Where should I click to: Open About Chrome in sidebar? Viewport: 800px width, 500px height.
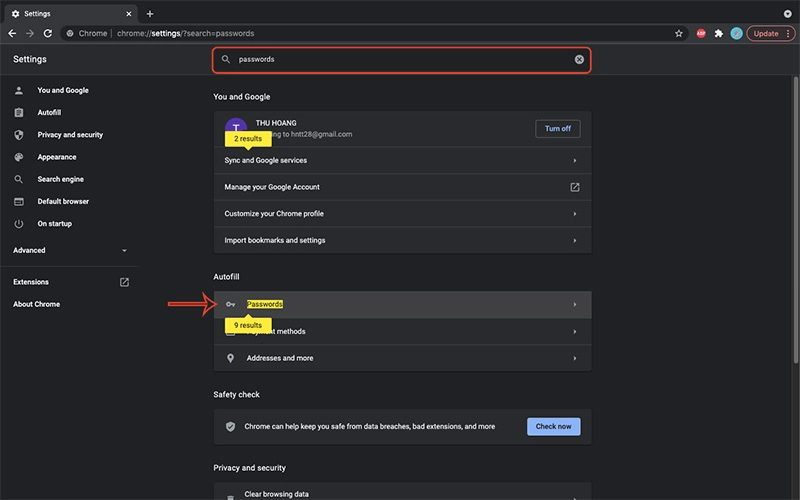point(36,304)
